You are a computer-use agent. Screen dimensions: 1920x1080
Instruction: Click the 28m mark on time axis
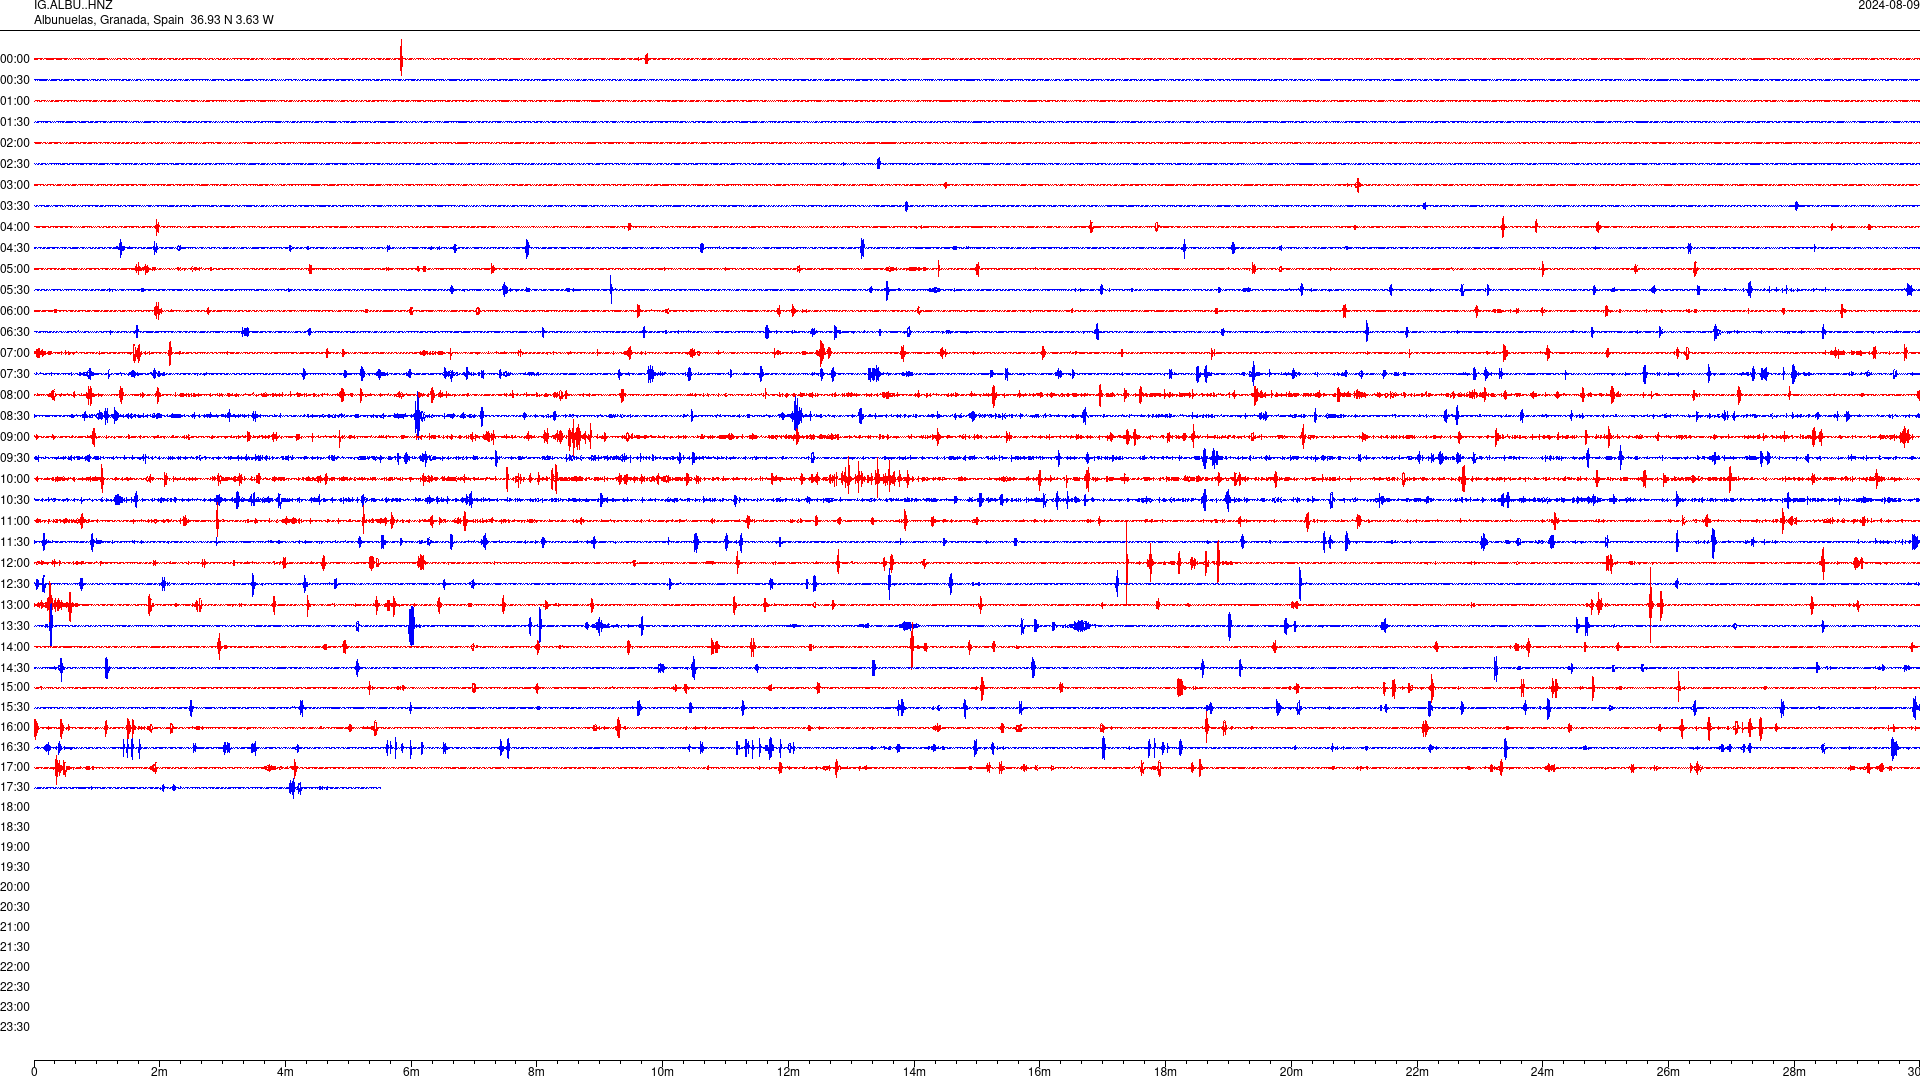[x=1794, y=1072]
